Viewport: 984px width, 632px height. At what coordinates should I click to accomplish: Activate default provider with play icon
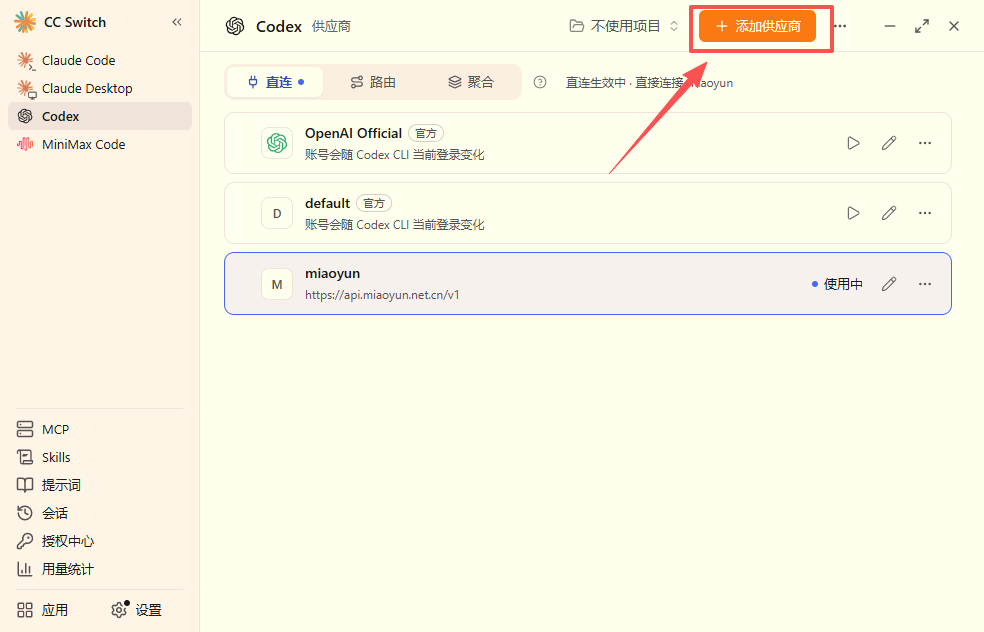point(853,213)
